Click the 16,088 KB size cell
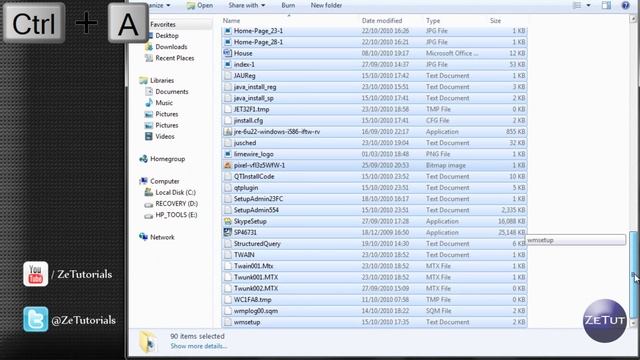Viewport: 640px width, 360px height. 512,221
